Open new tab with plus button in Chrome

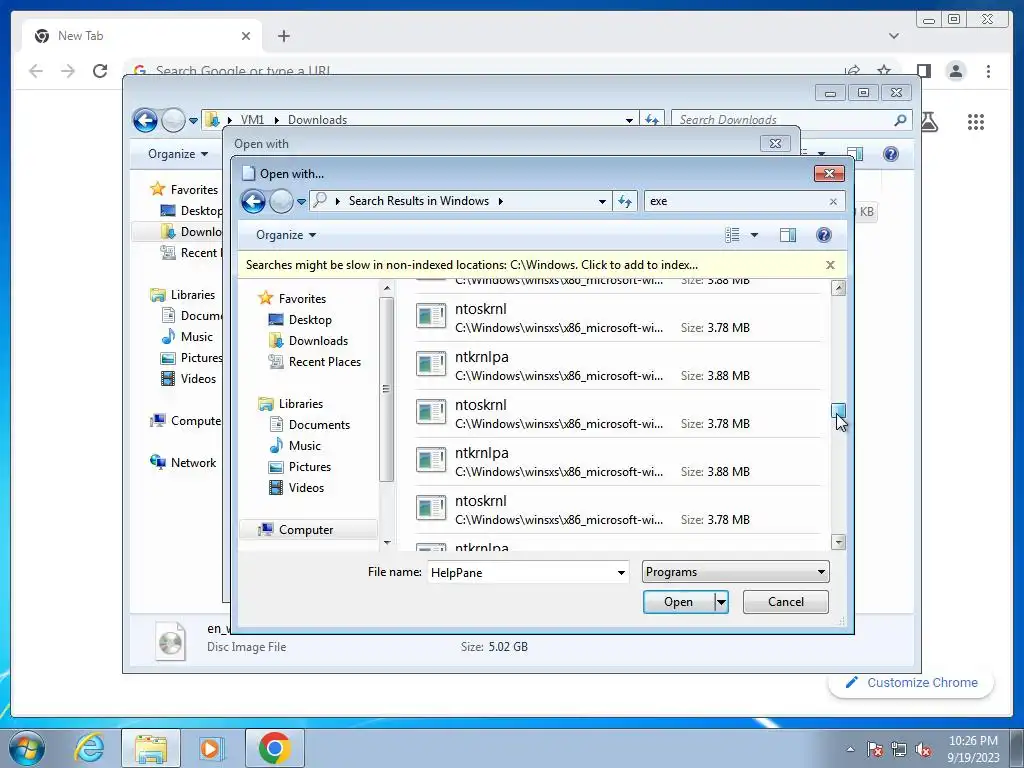tap(283, 36)
